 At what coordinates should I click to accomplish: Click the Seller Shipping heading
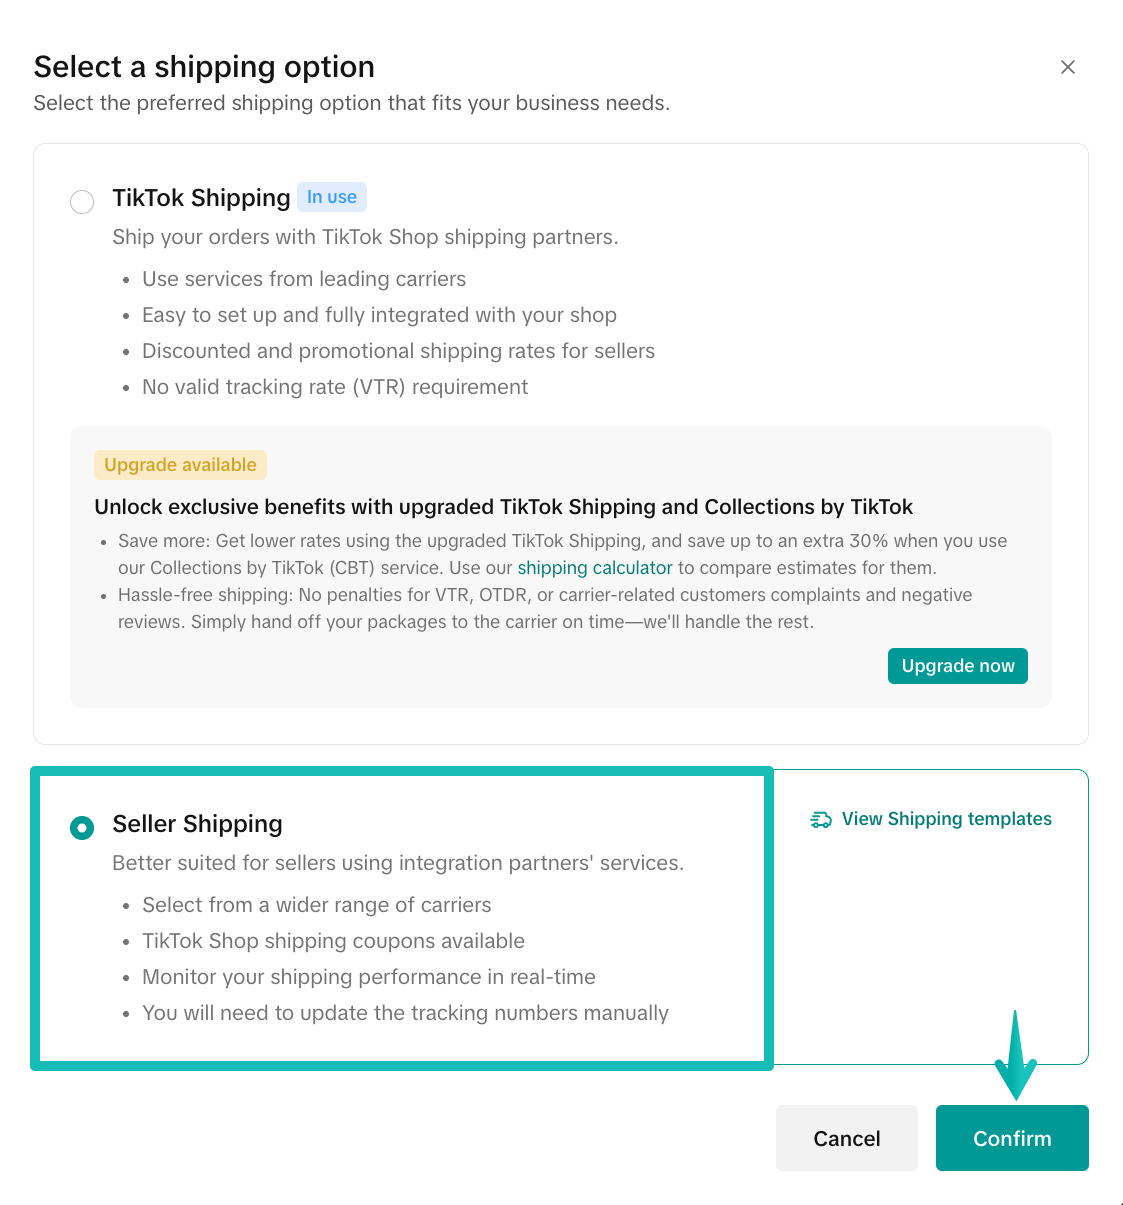[x=197, y=824]
